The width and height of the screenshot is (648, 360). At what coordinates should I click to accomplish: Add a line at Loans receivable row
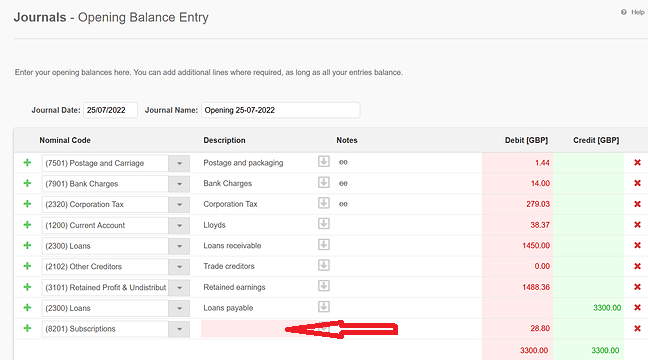27,246
